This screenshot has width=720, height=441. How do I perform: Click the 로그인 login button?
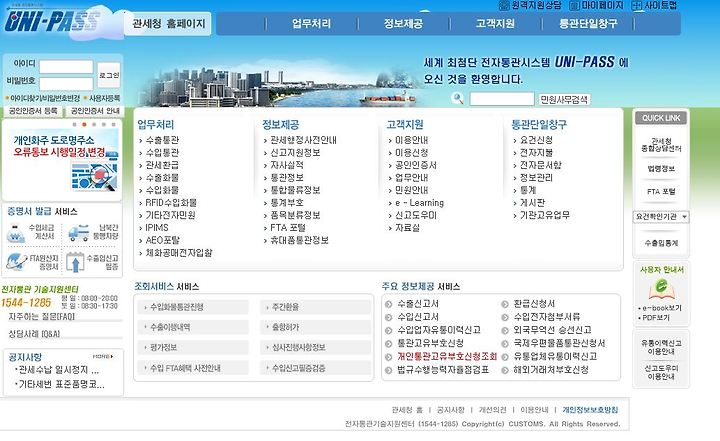pos(109,75)
